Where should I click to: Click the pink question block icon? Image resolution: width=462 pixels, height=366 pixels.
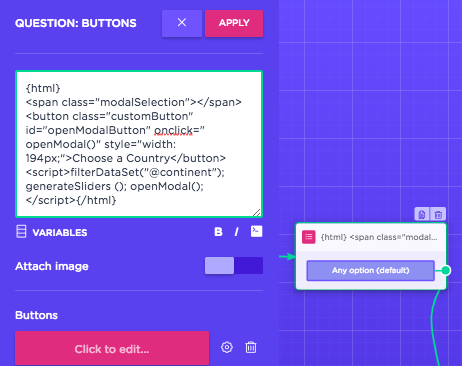pos(309,237)
